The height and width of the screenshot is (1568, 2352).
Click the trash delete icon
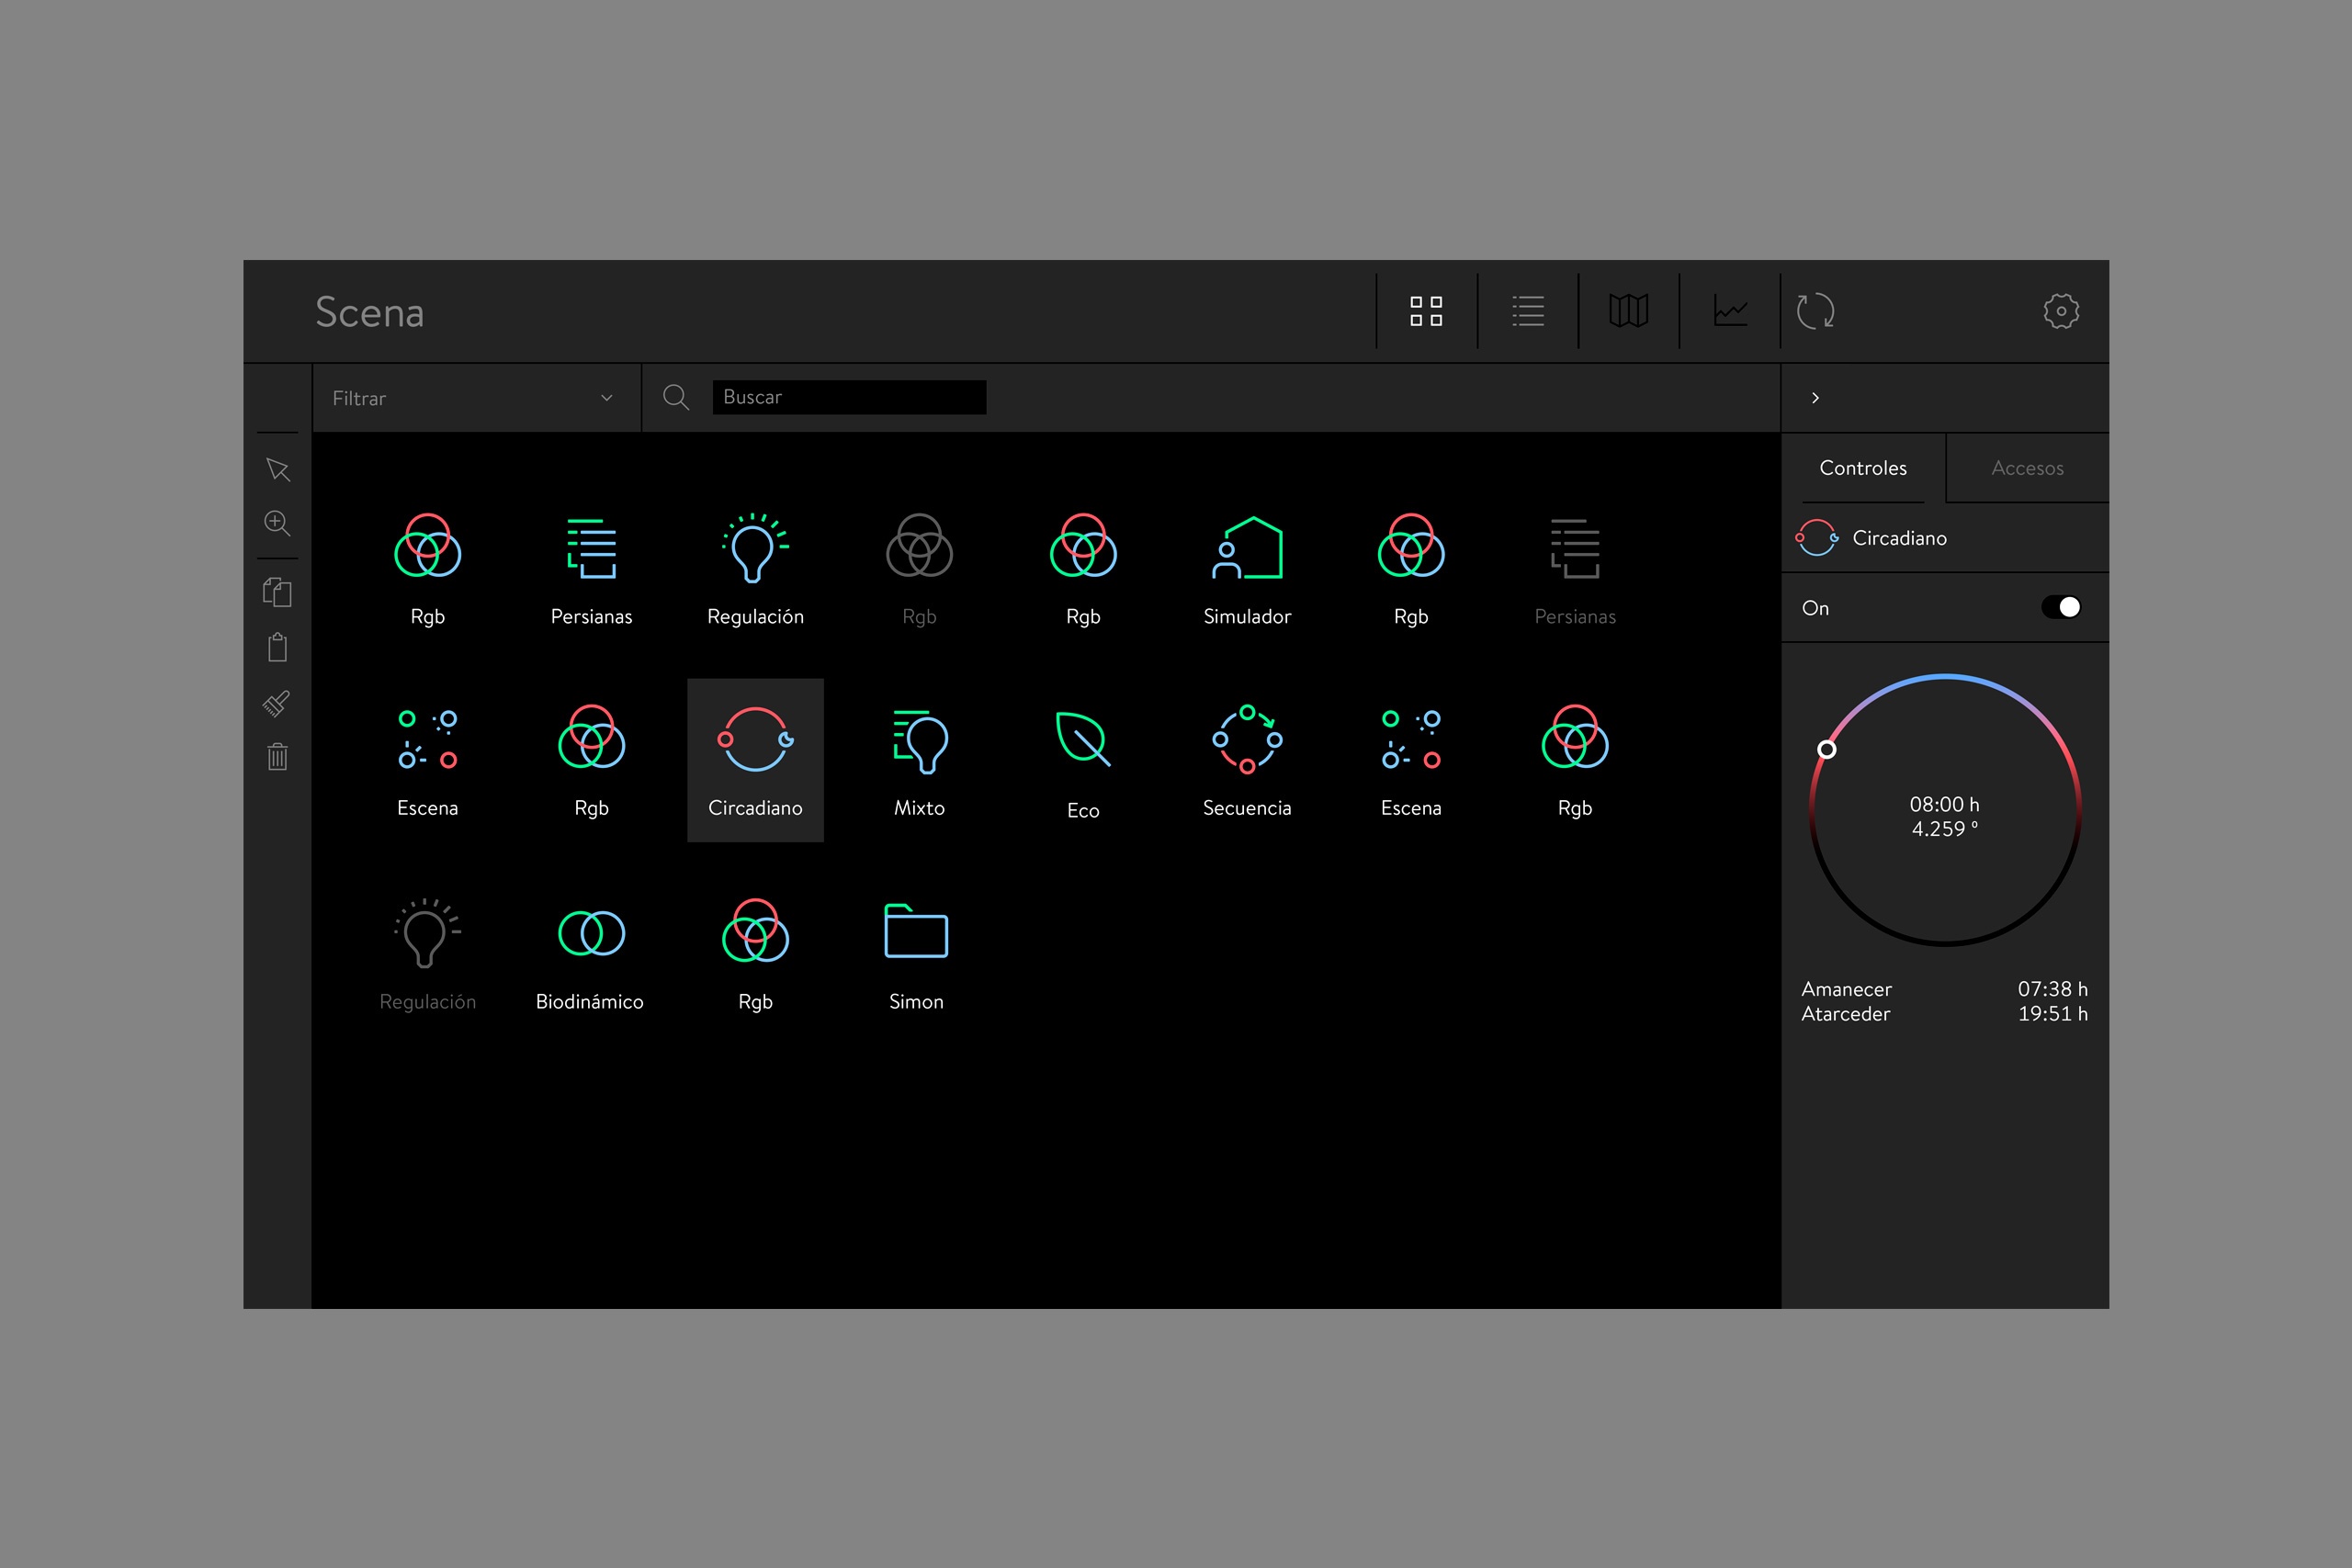tap(278, 756)
